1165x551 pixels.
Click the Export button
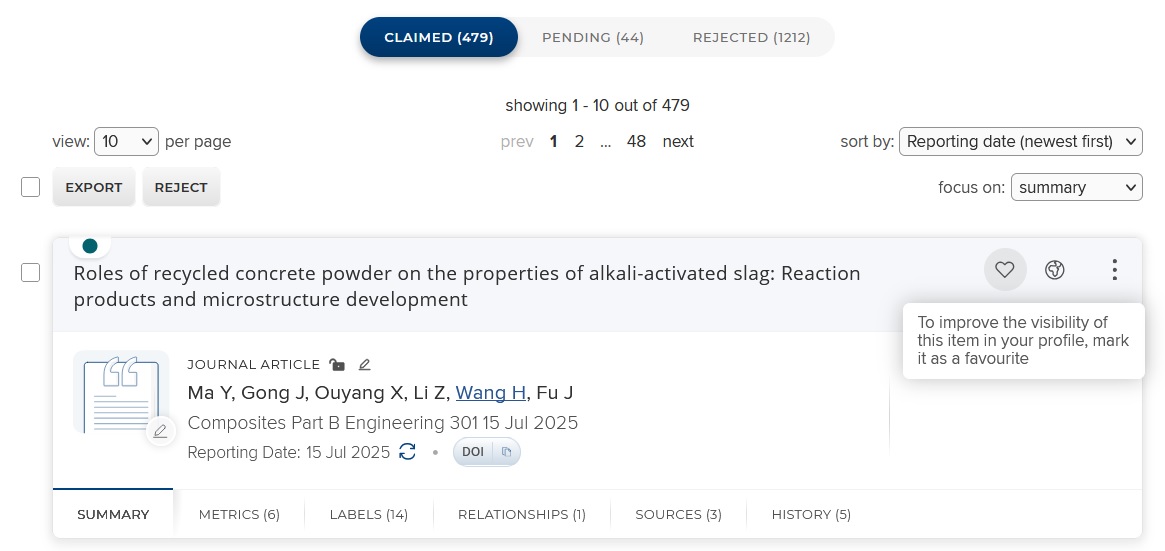click(x=94, y=187)
